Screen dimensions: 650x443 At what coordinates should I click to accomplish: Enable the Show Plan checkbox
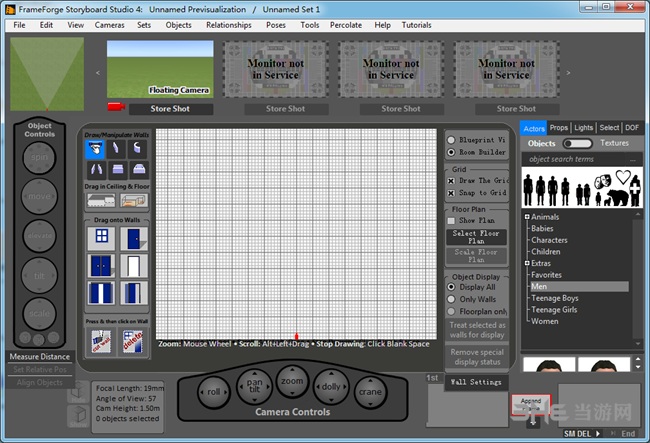451,220
